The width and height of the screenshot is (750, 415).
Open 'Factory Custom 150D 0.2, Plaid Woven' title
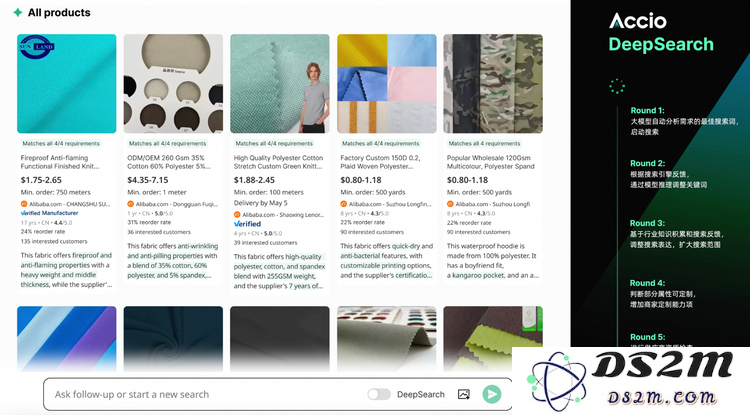[x=380, y=162]
